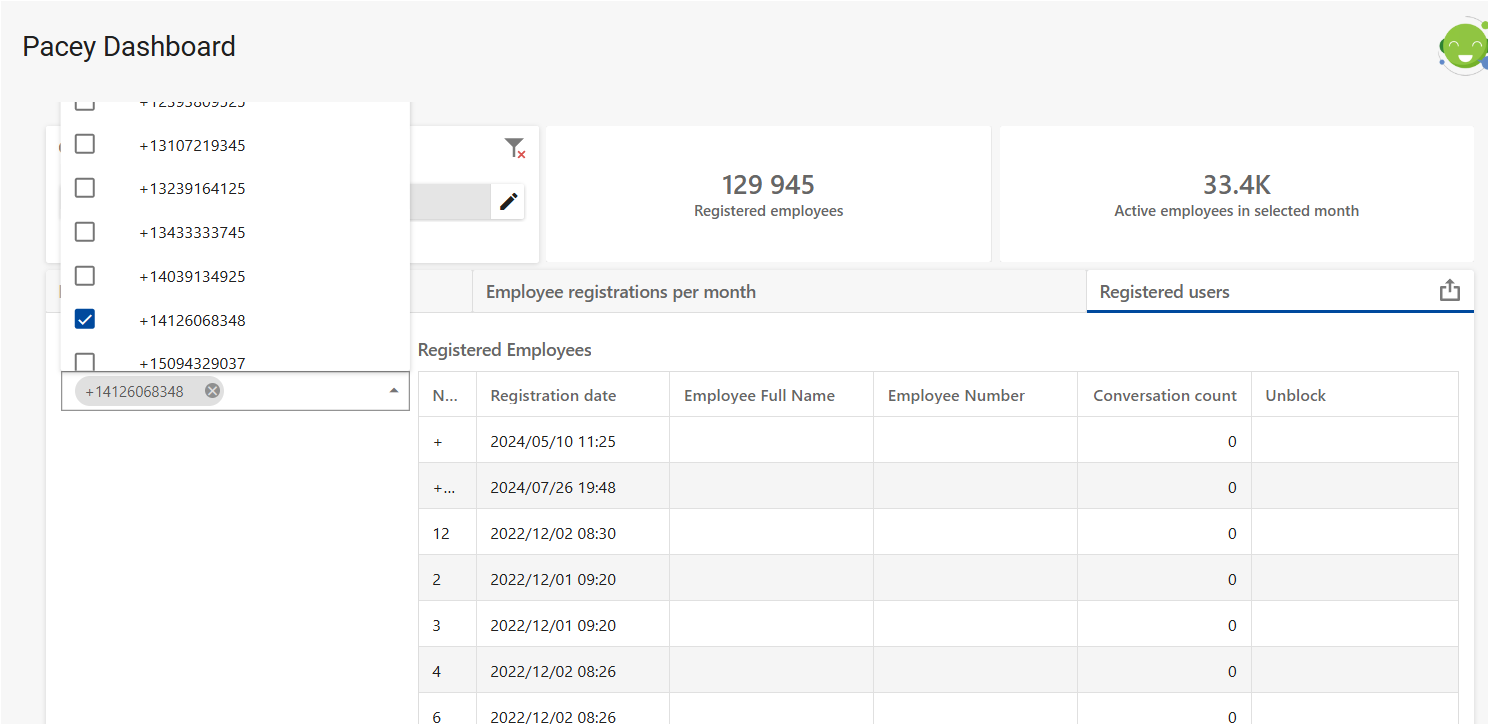Open the Registered users tab
Viewport: 1489px width, 725px height.
pyautogui.click(x=1164, y=292)
